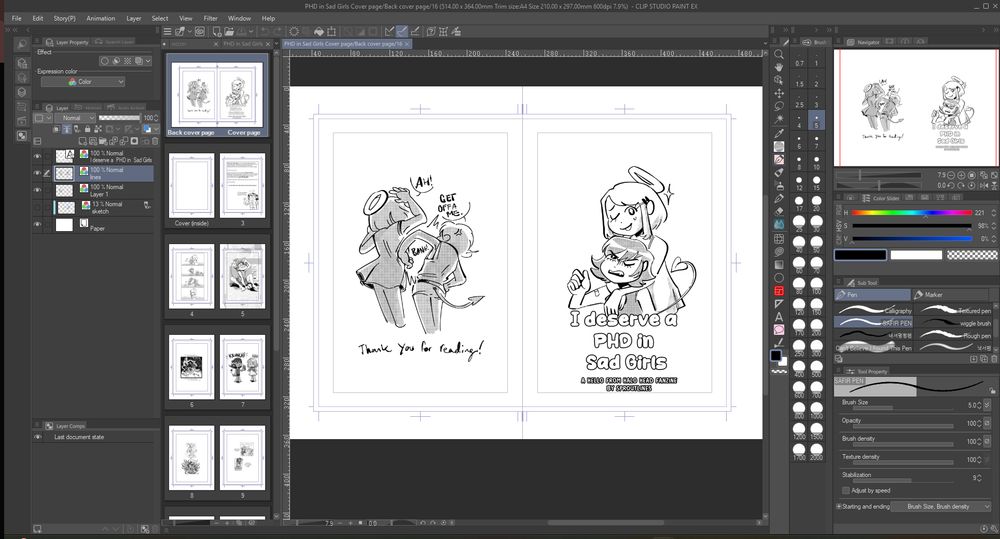Select the 'Textured pen' sub tool
1000x539 pixels.
click(955, 310)
